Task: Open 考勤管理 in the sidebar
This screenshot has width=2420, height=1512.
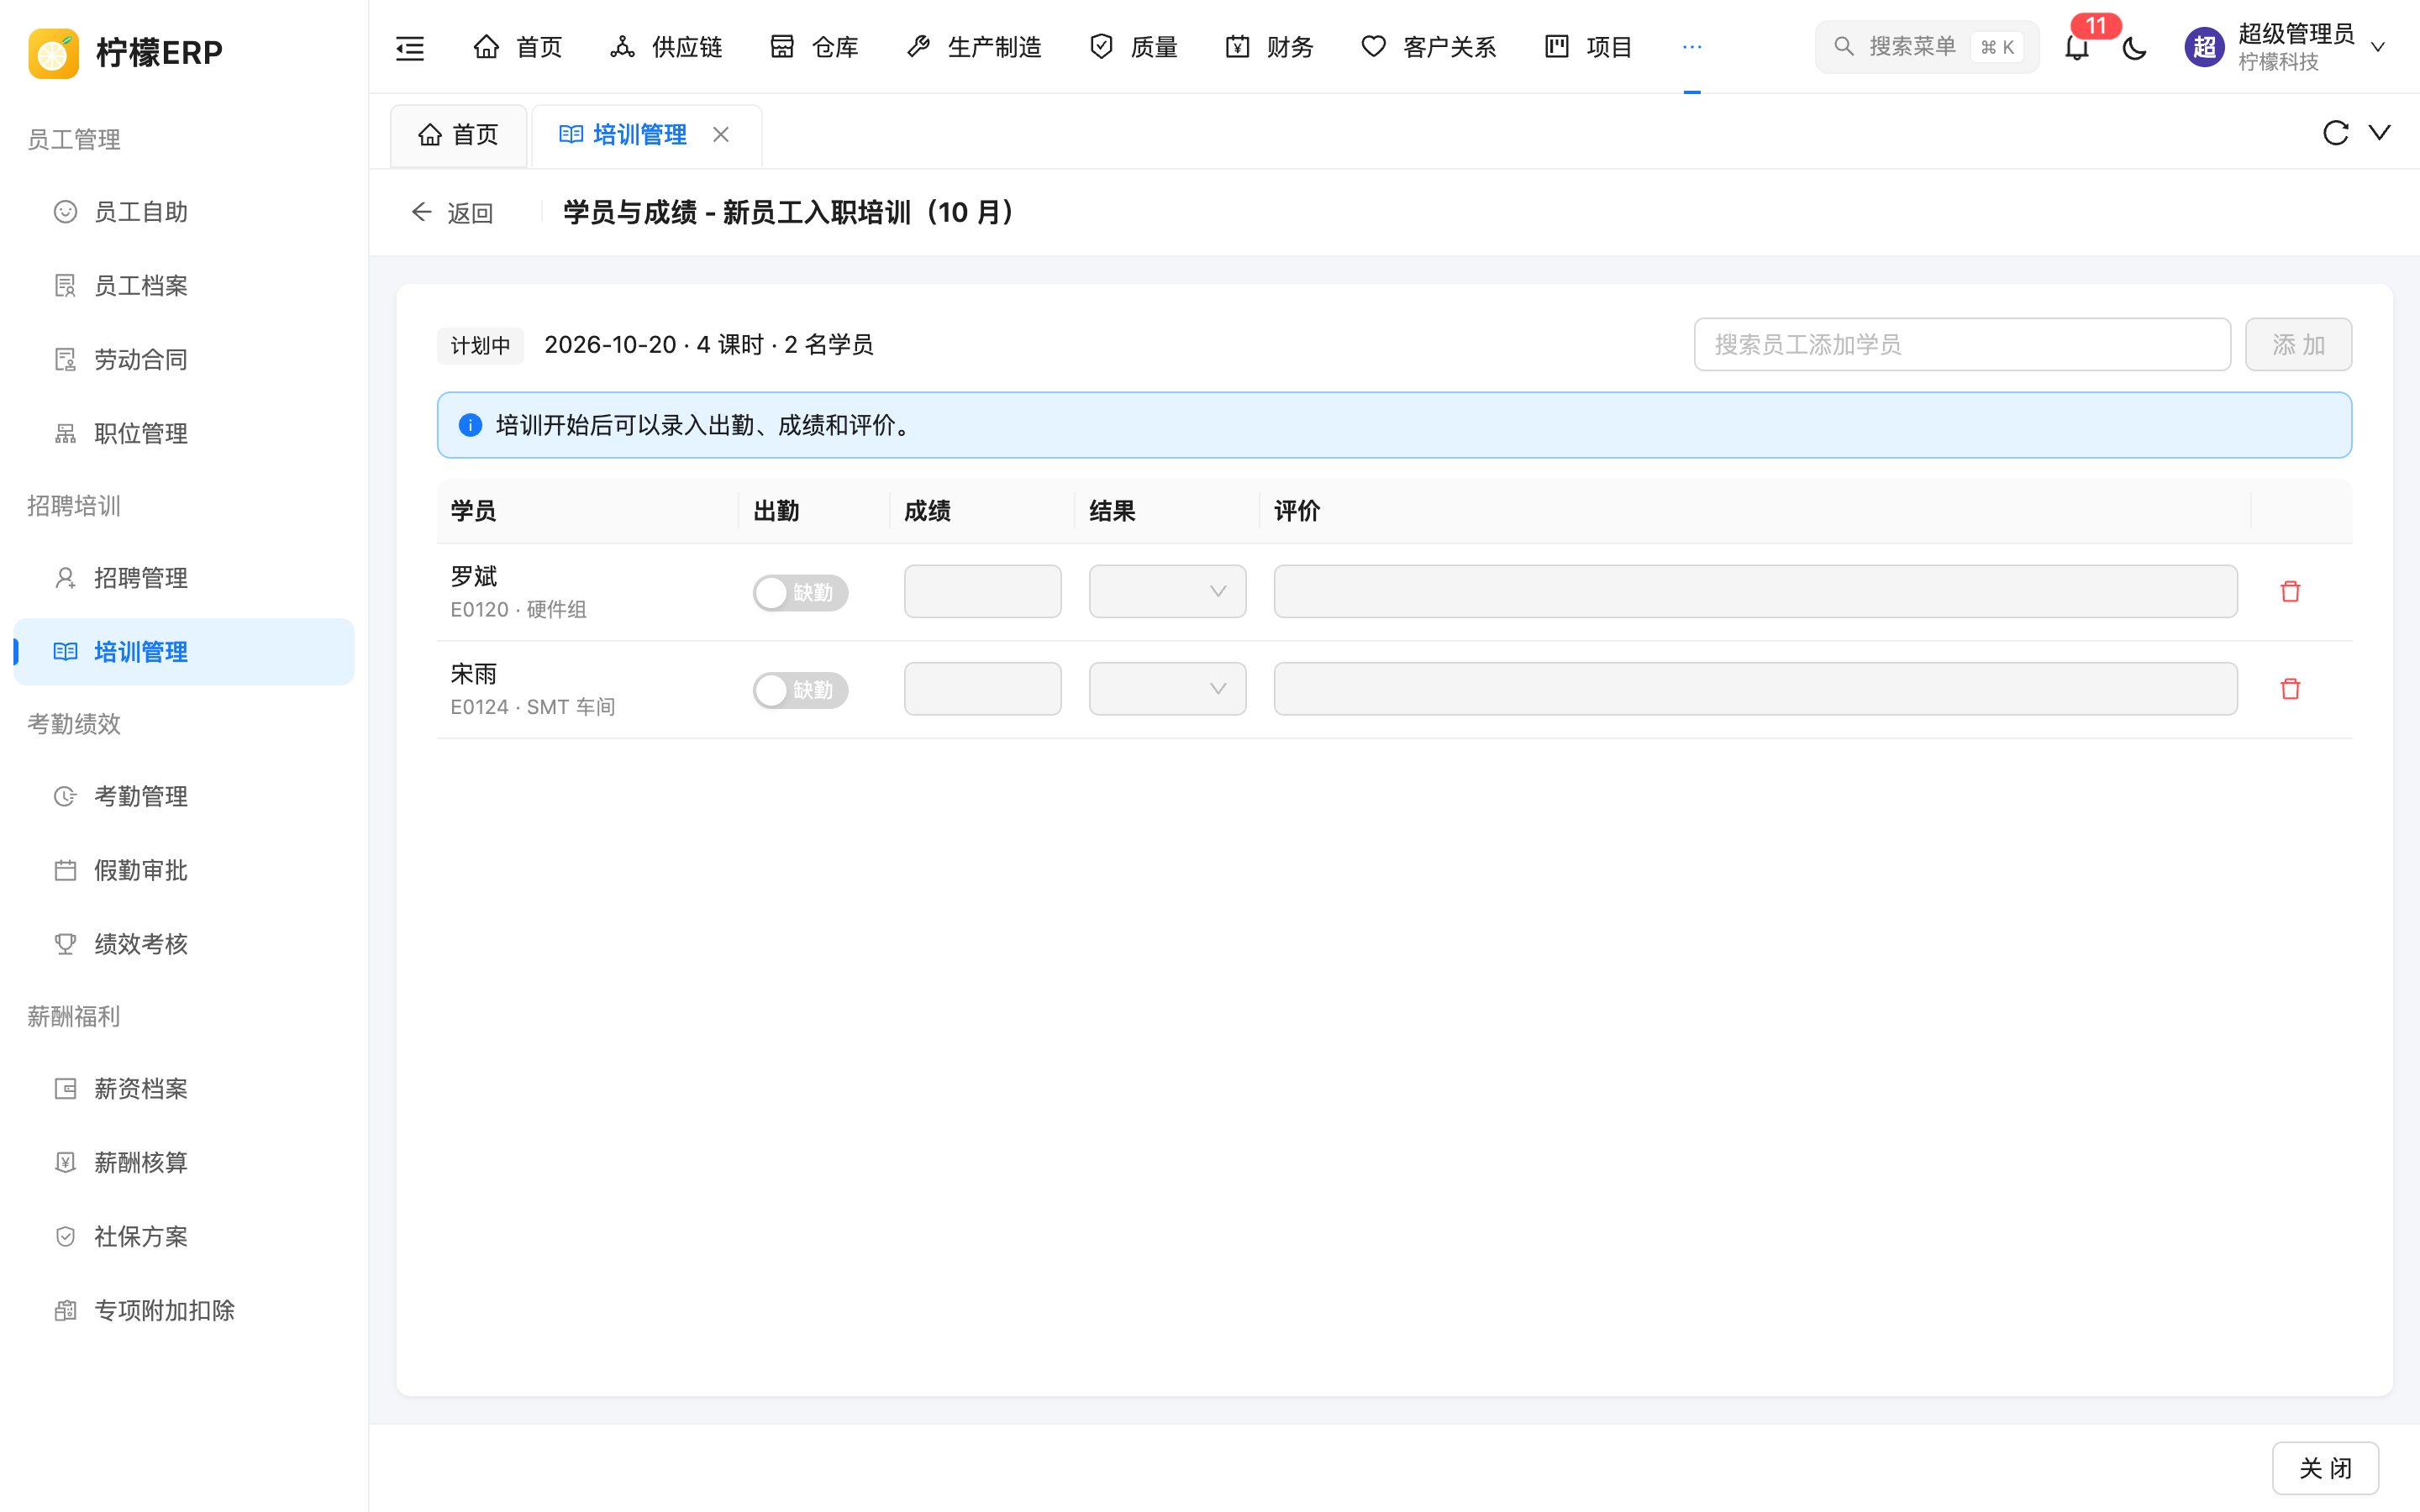Action: pos(184,796)
